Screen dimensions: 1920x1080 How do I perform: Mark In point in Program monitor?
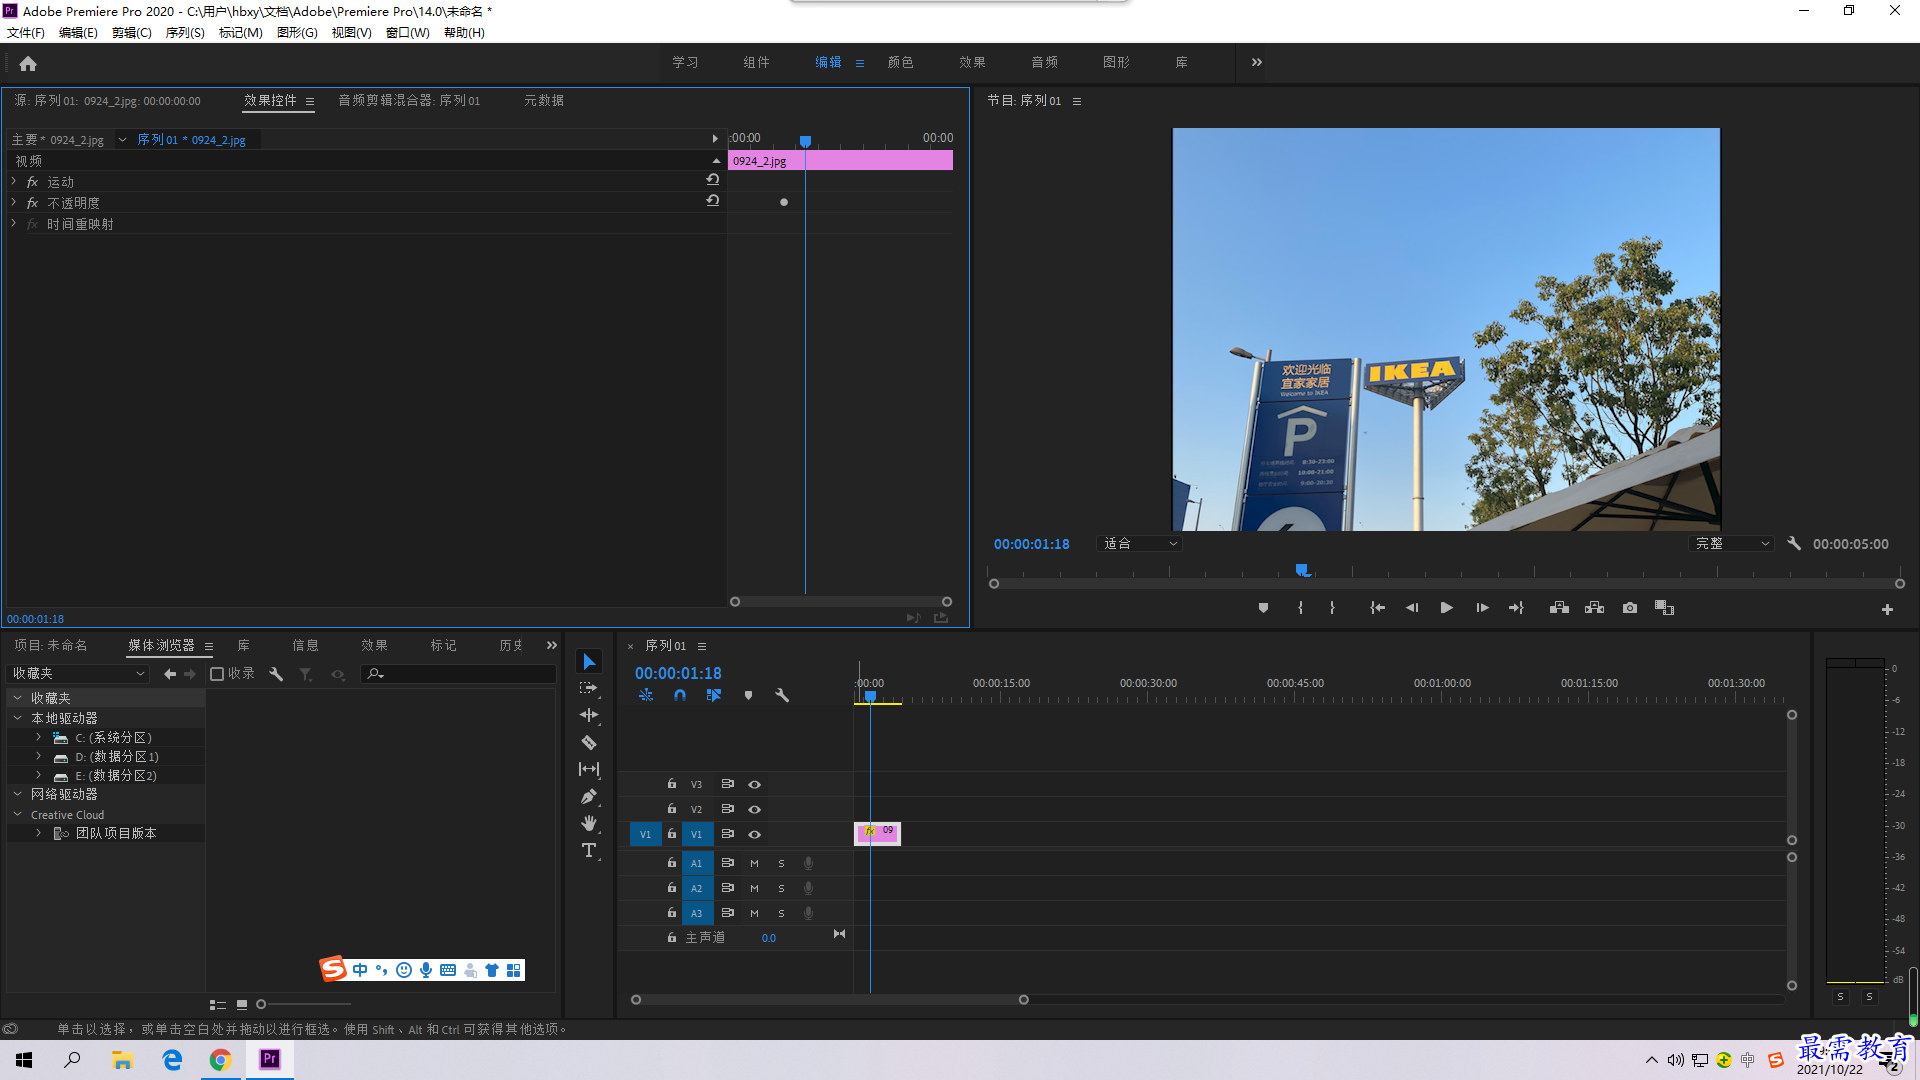pyautogui.click(x=1300, y=608)
